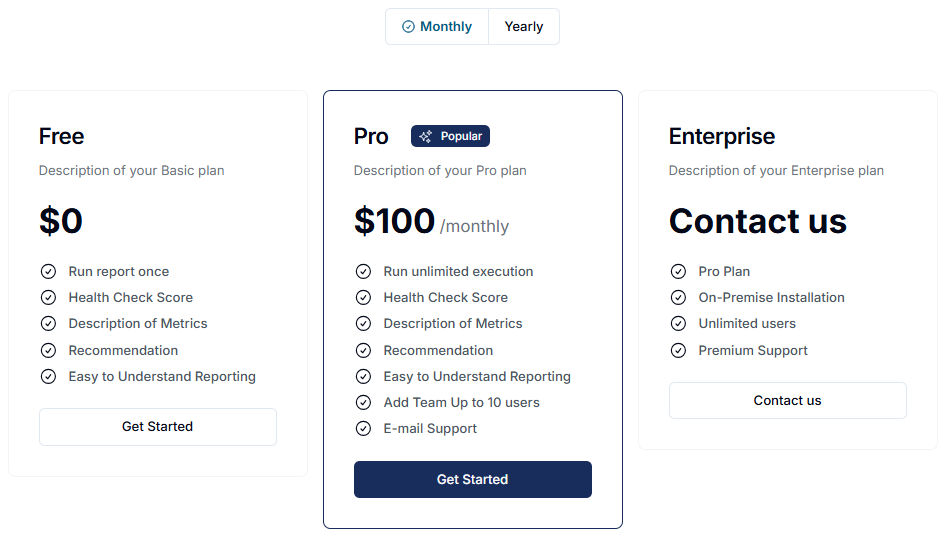
Task: Click the Pro plan title
Action: 371,137
